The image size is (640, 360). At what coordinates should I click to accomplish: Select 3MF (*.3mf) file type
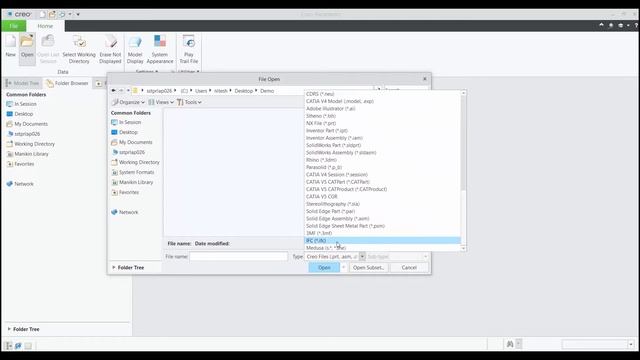[382, 233]
